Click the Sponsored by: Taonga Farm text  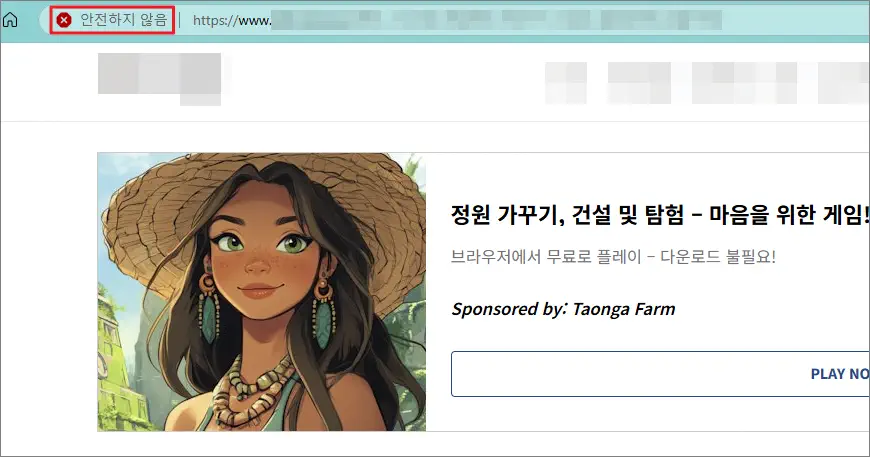pos(563,309)
